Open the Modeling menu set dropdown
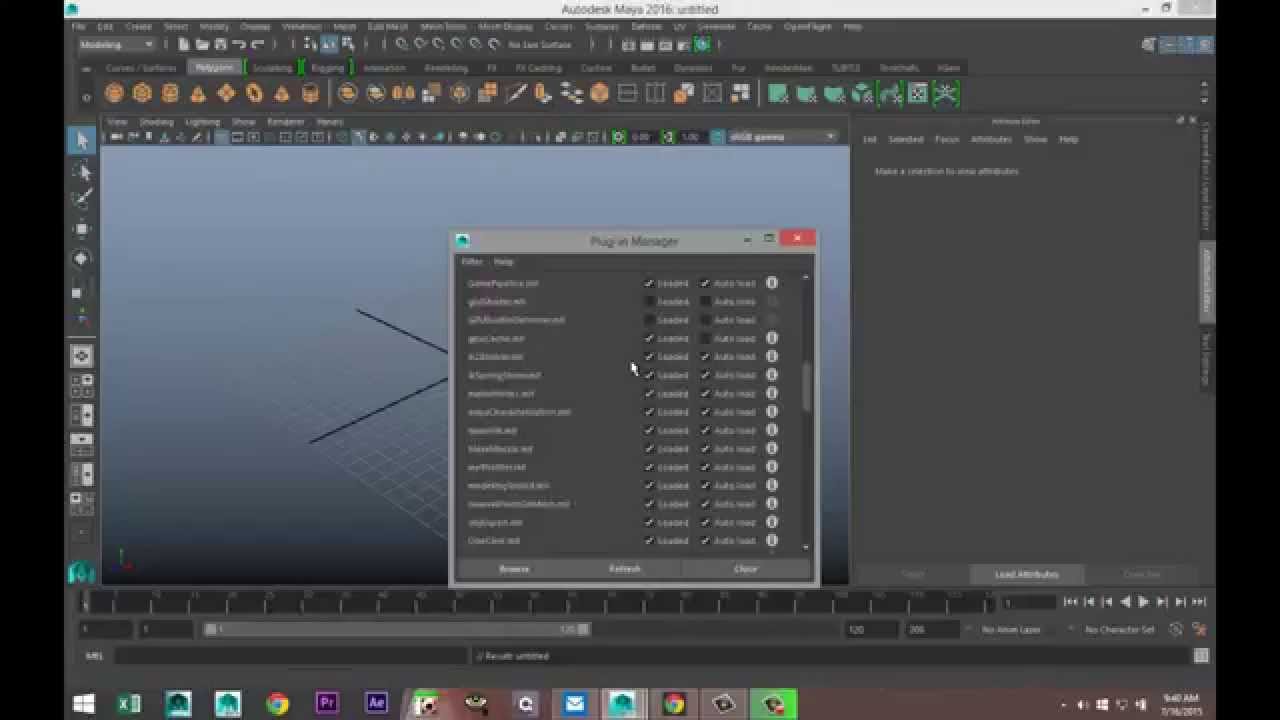This screenshot has width=1280, height=720. click(116, 44)
